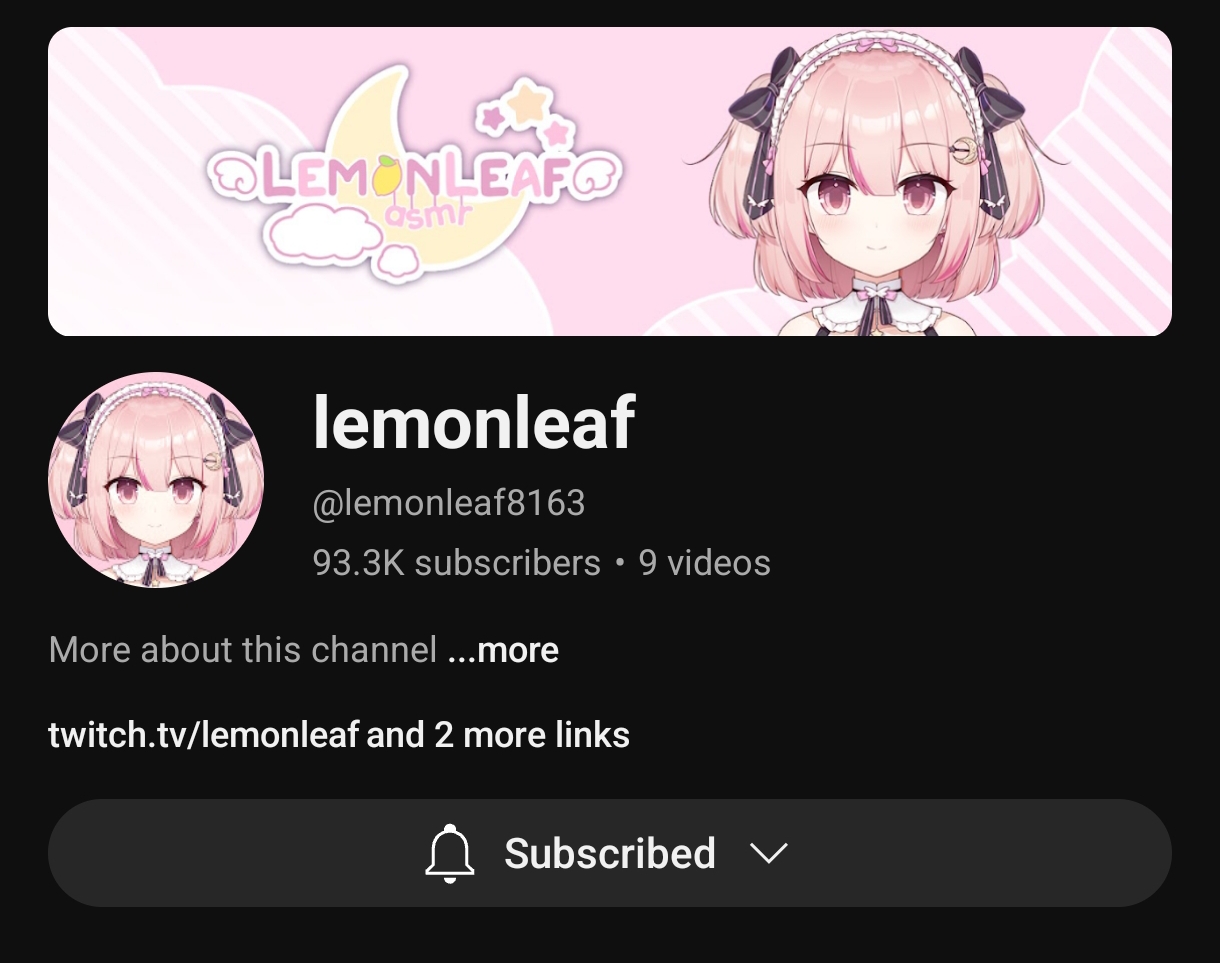Expand the Subscribed chevron dropdown arrow

coord(769,854)
